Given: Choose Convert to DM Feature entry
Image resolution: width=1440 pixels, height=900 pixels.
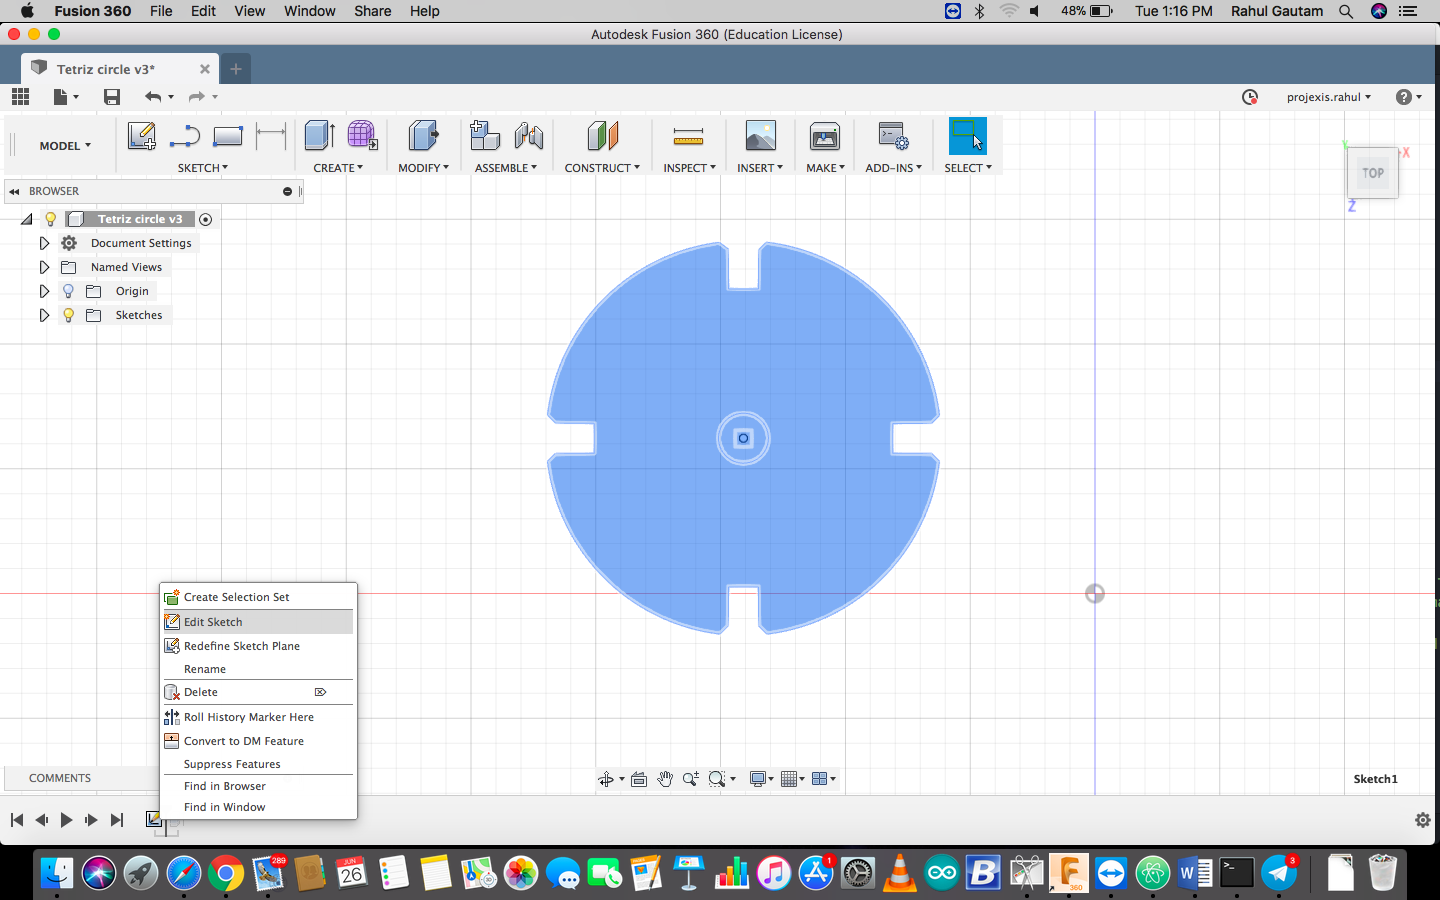Looking at the screenshot, I should coord(258,741).
